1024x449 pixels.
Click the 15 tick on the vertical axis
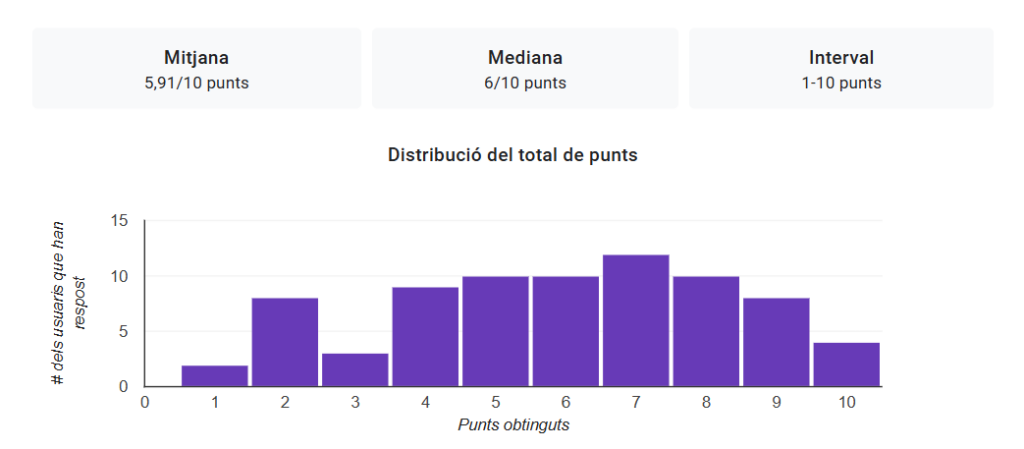(120, 221)
